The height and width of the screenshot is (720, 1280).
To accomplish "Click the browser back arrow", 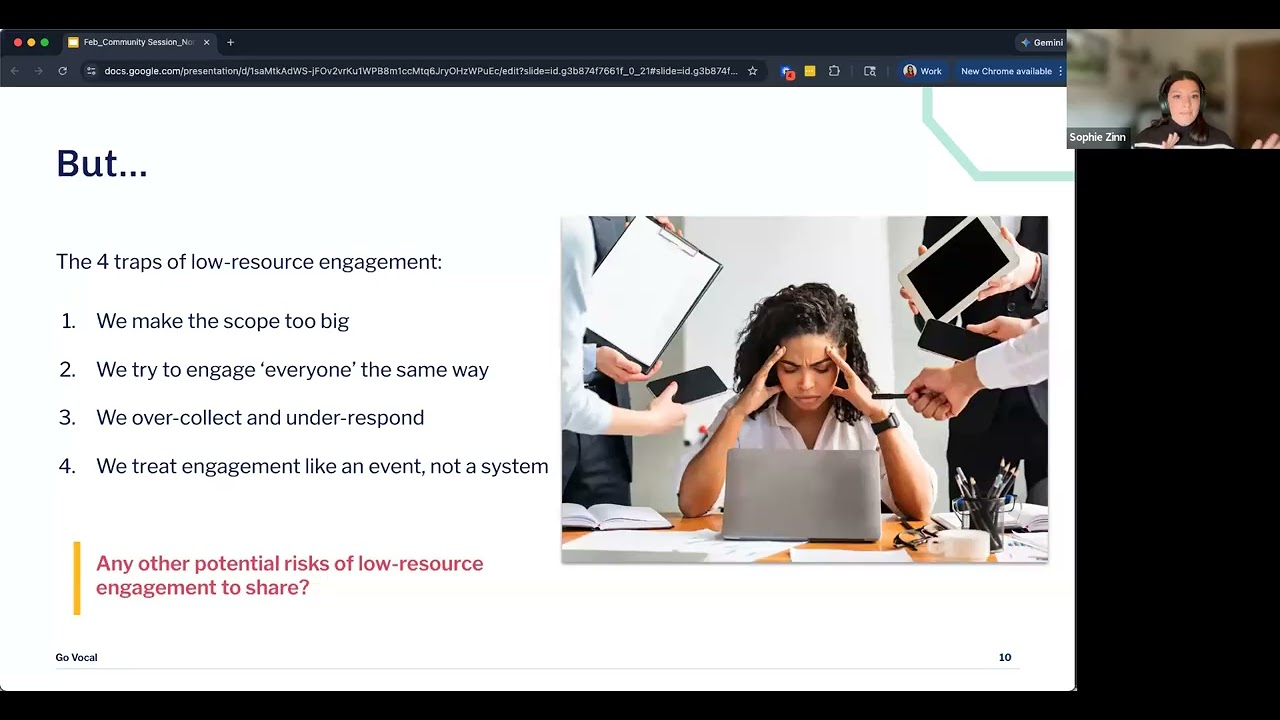I will 15,71.
